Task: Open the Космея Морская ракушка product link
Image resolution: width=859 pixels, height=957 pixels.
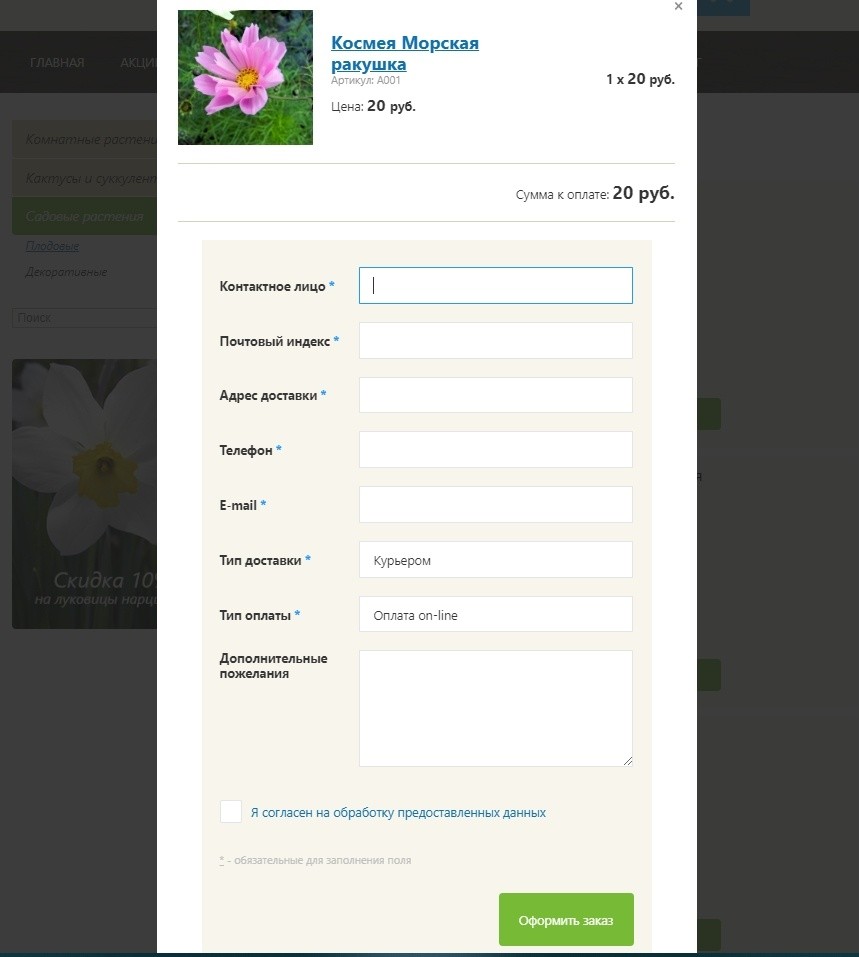Action: click(x=405, y=53)
